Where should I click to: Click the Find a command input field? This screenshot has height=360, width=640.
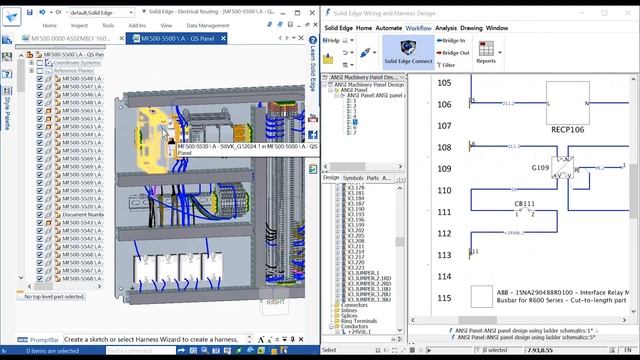click(x=140, y=350)
